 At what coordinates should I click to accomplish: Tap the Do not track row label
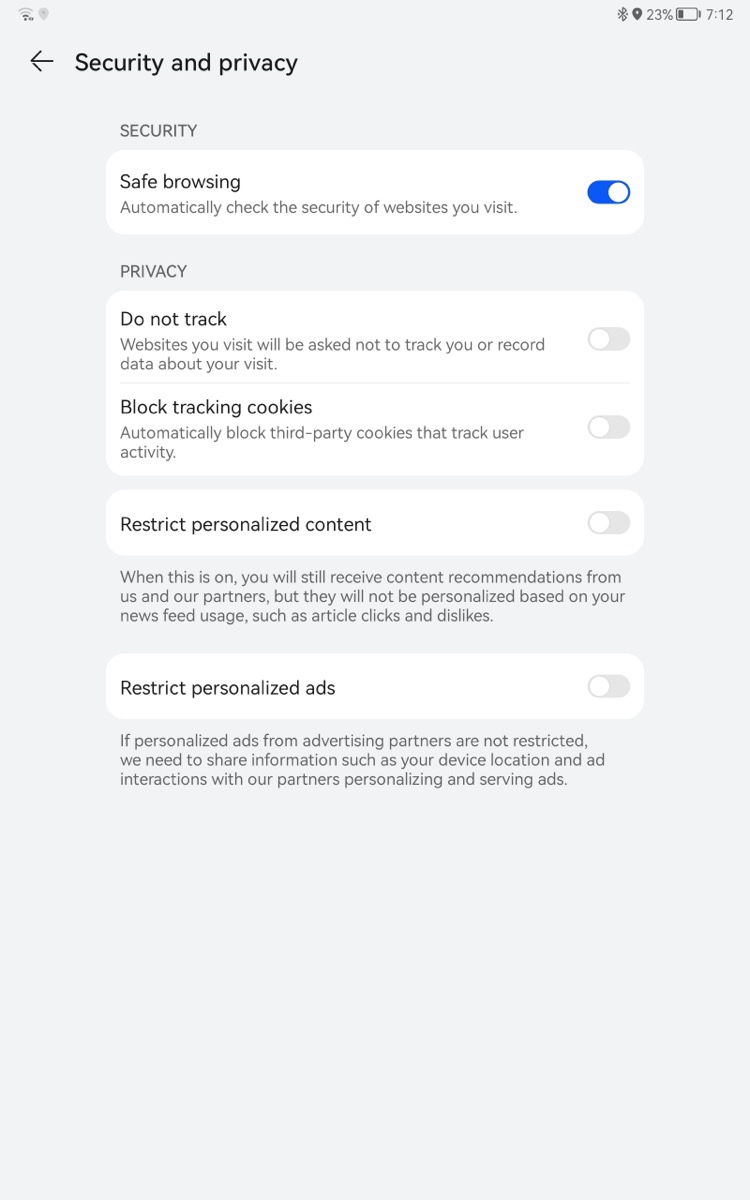(173, 319)
